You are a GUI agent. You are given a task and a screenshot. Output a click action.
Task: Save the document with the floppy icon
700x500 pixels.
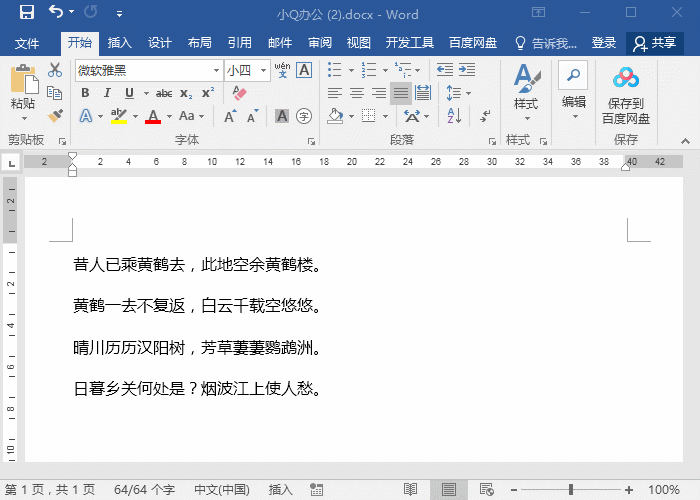(27, 12)
